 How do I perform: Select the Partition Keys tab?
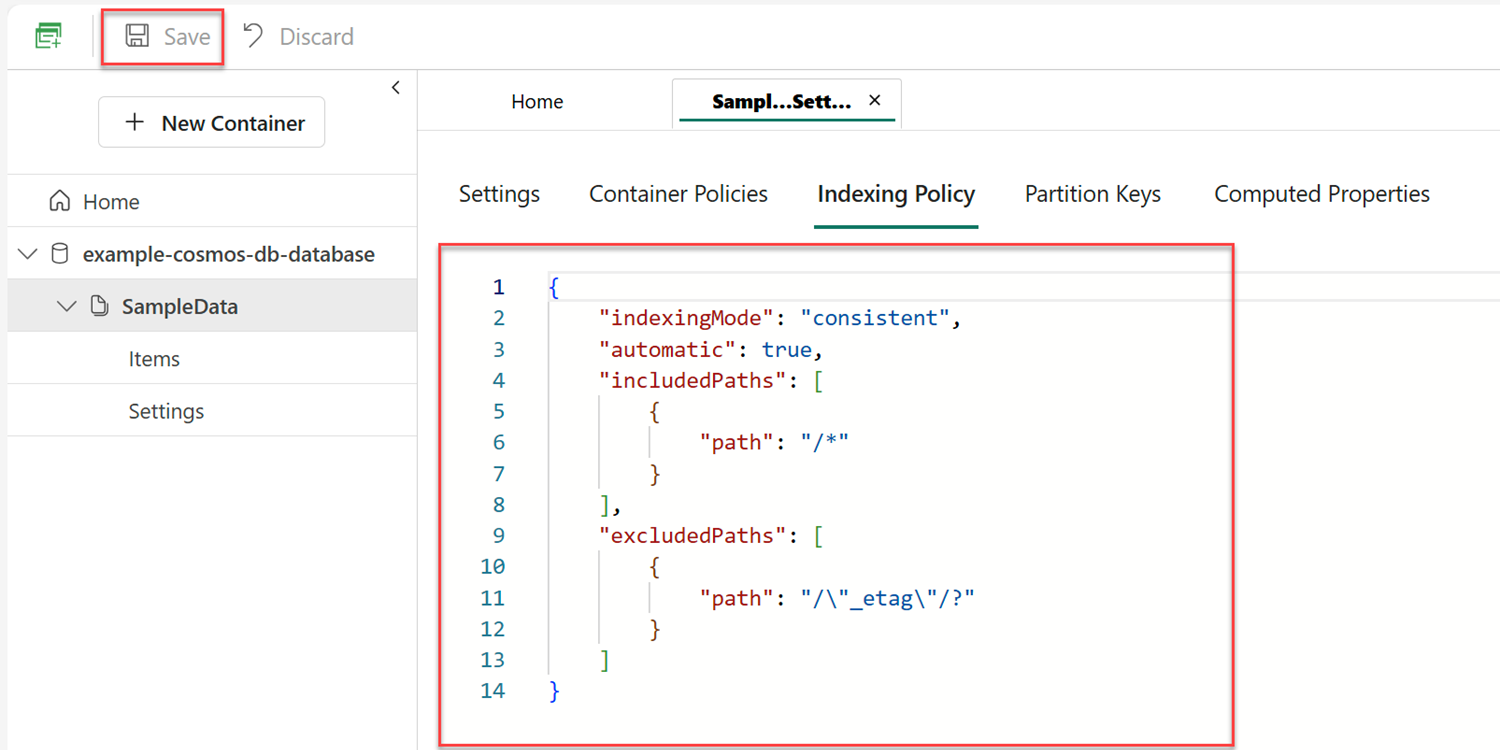click(x=1092, y=193)
